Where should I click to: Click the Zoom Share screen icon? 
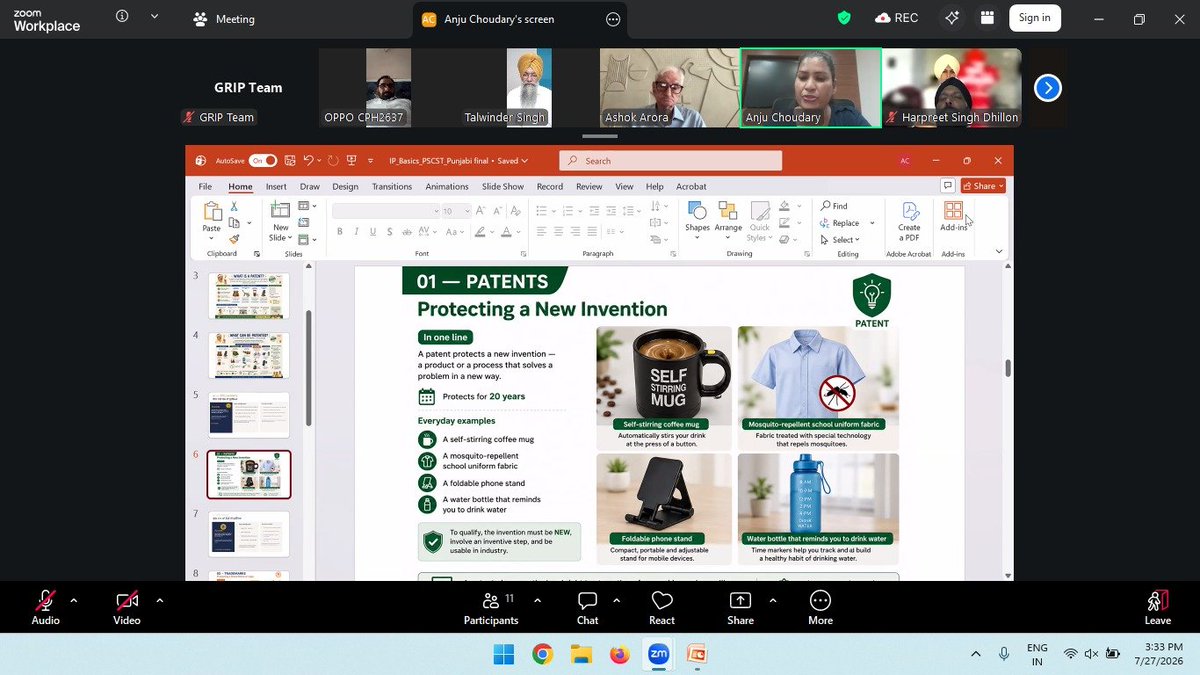pos(740,600)
